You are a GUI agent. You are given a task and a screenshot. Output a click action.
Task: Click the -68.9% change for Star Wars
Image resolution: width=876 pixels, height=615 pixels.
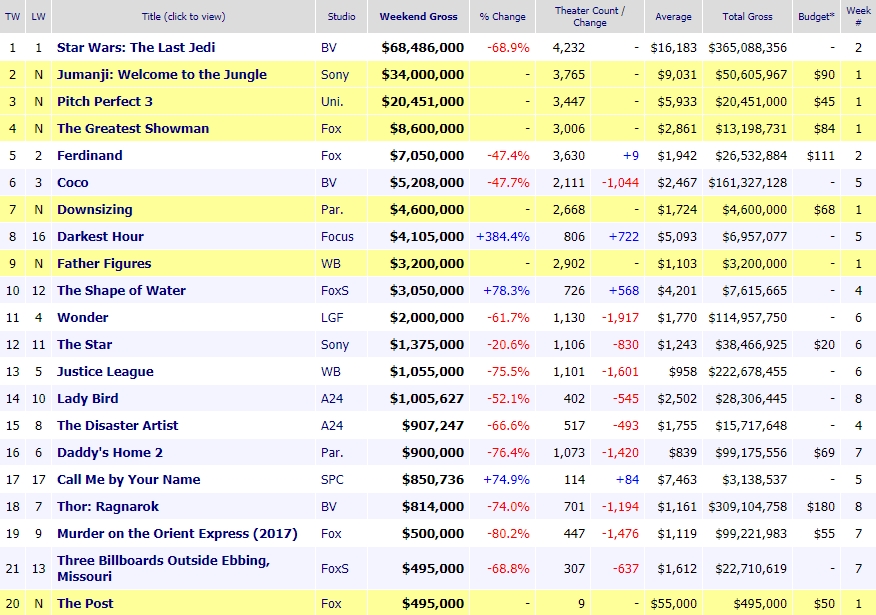(x=508, y=47)
